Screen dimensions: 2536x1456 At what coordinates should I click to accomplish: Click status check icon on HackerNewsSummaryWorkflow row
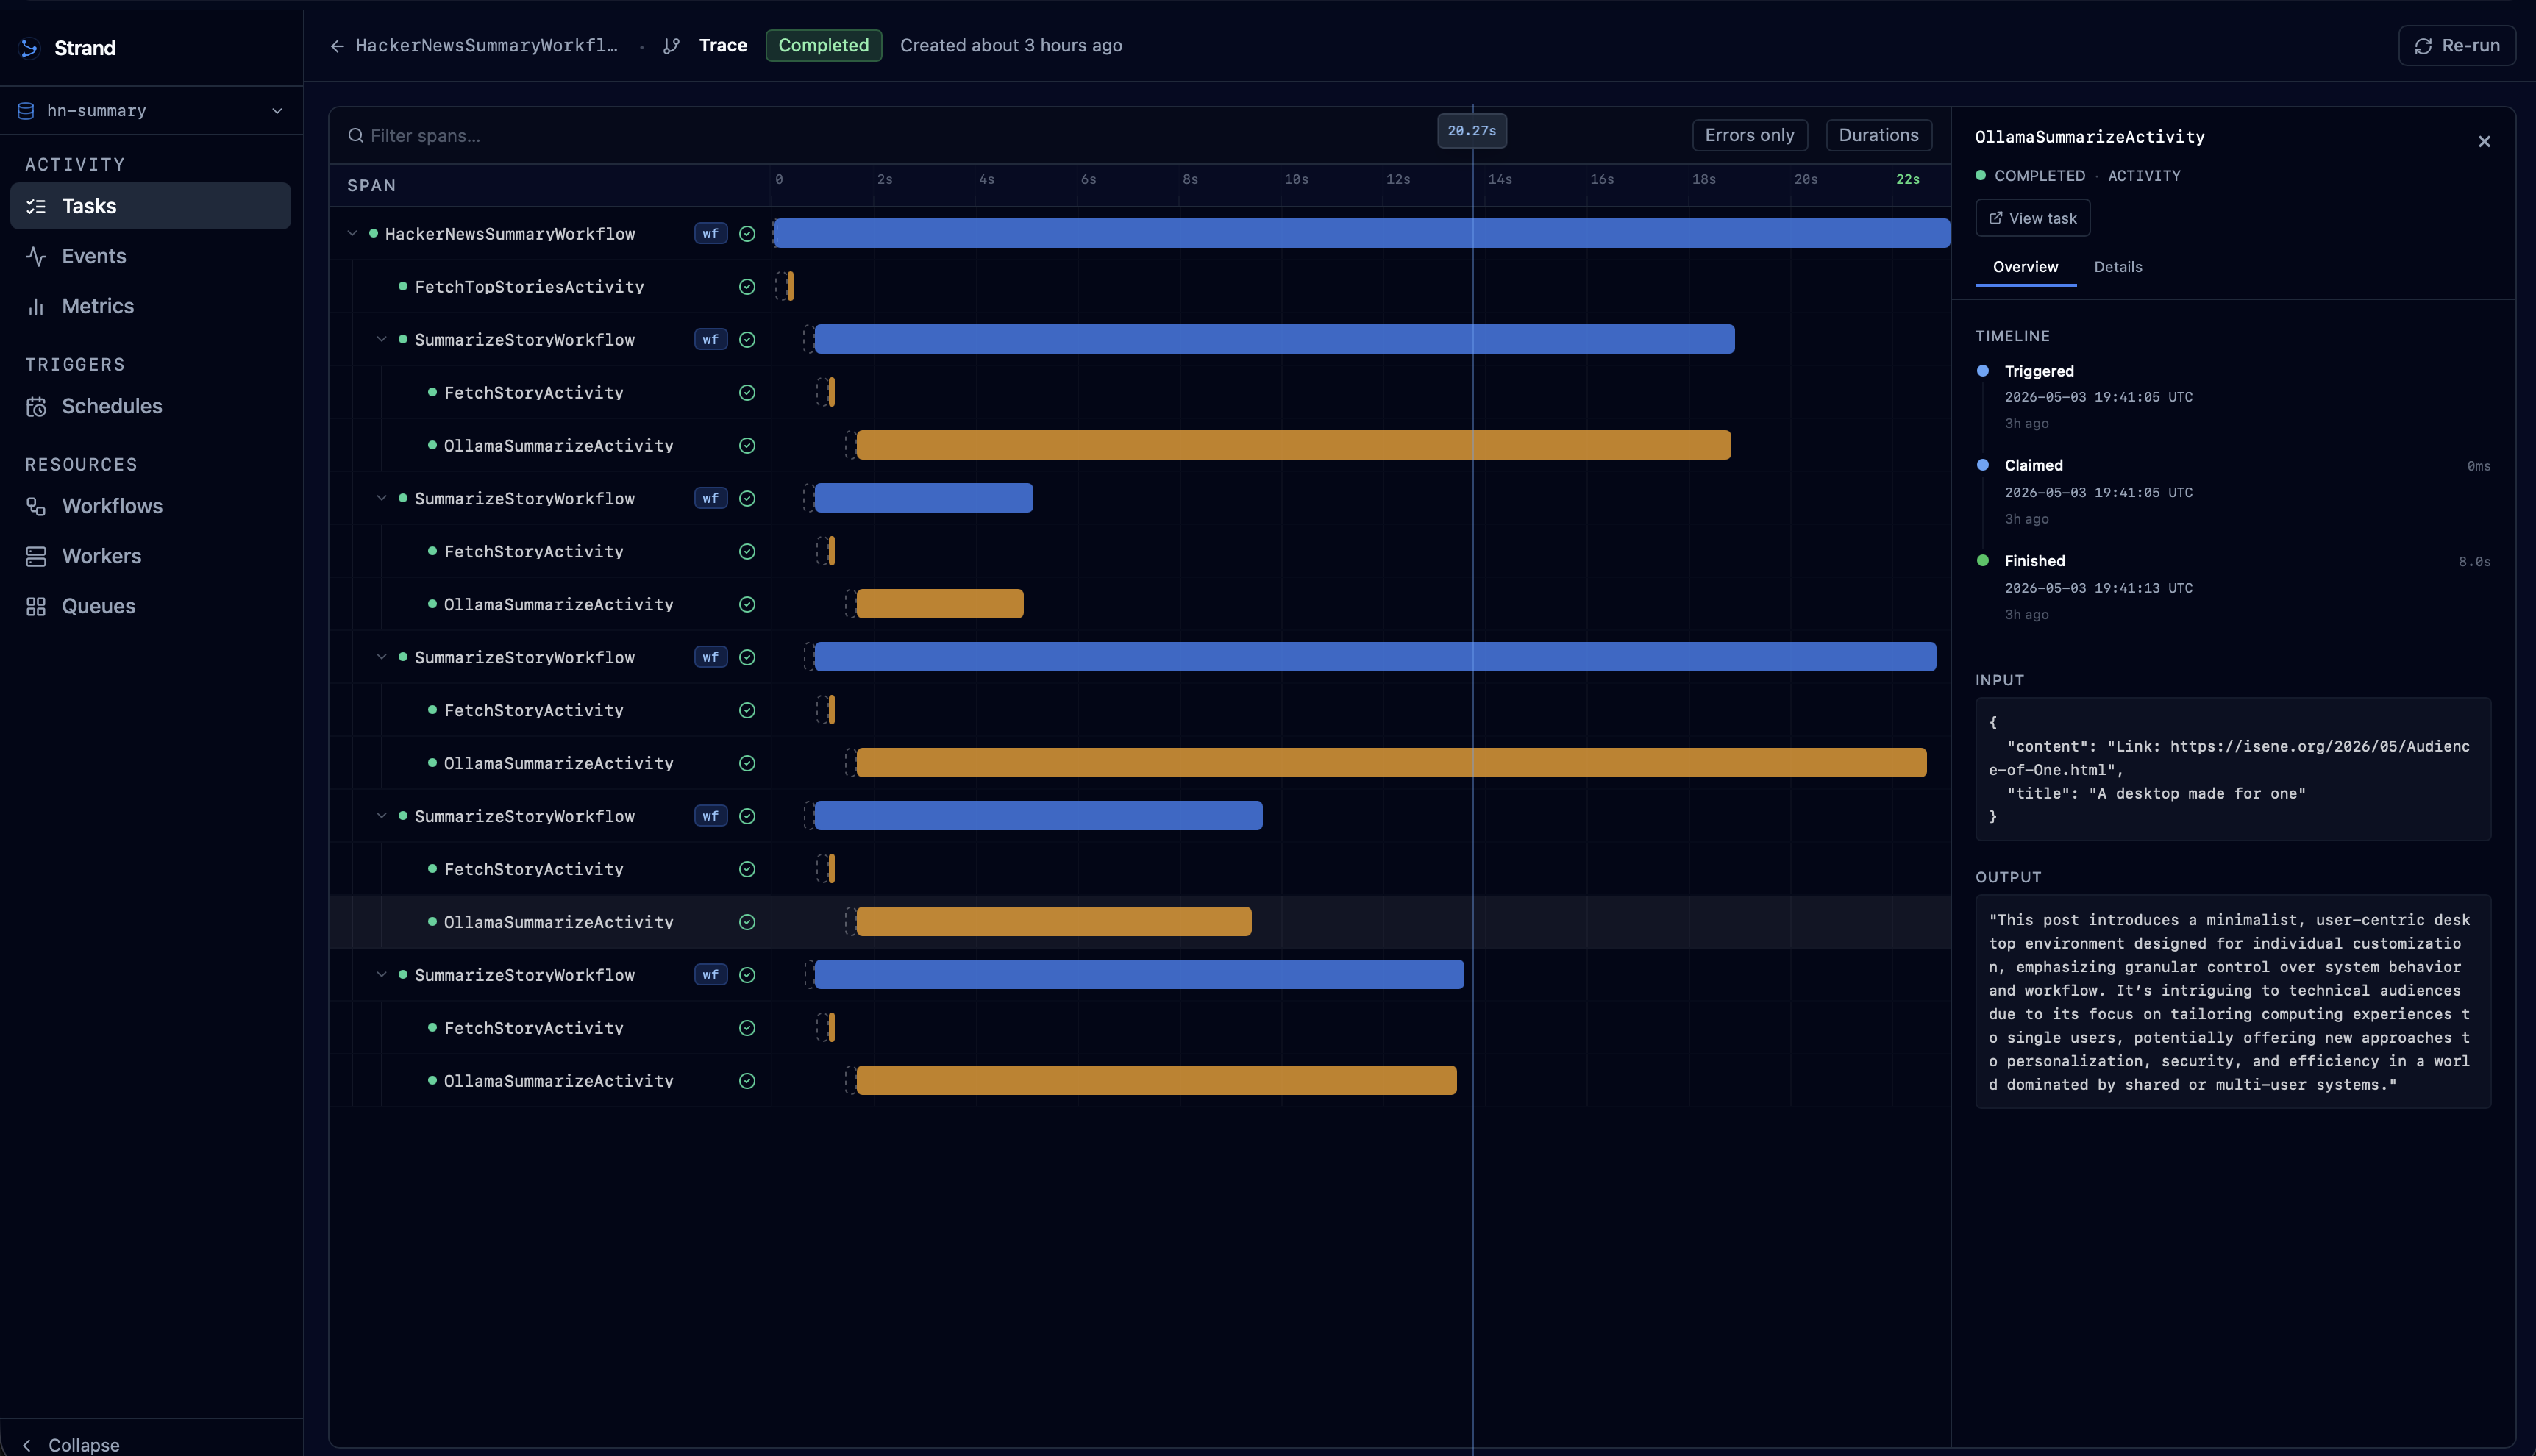pyautogui.click(x=747, y=234)
